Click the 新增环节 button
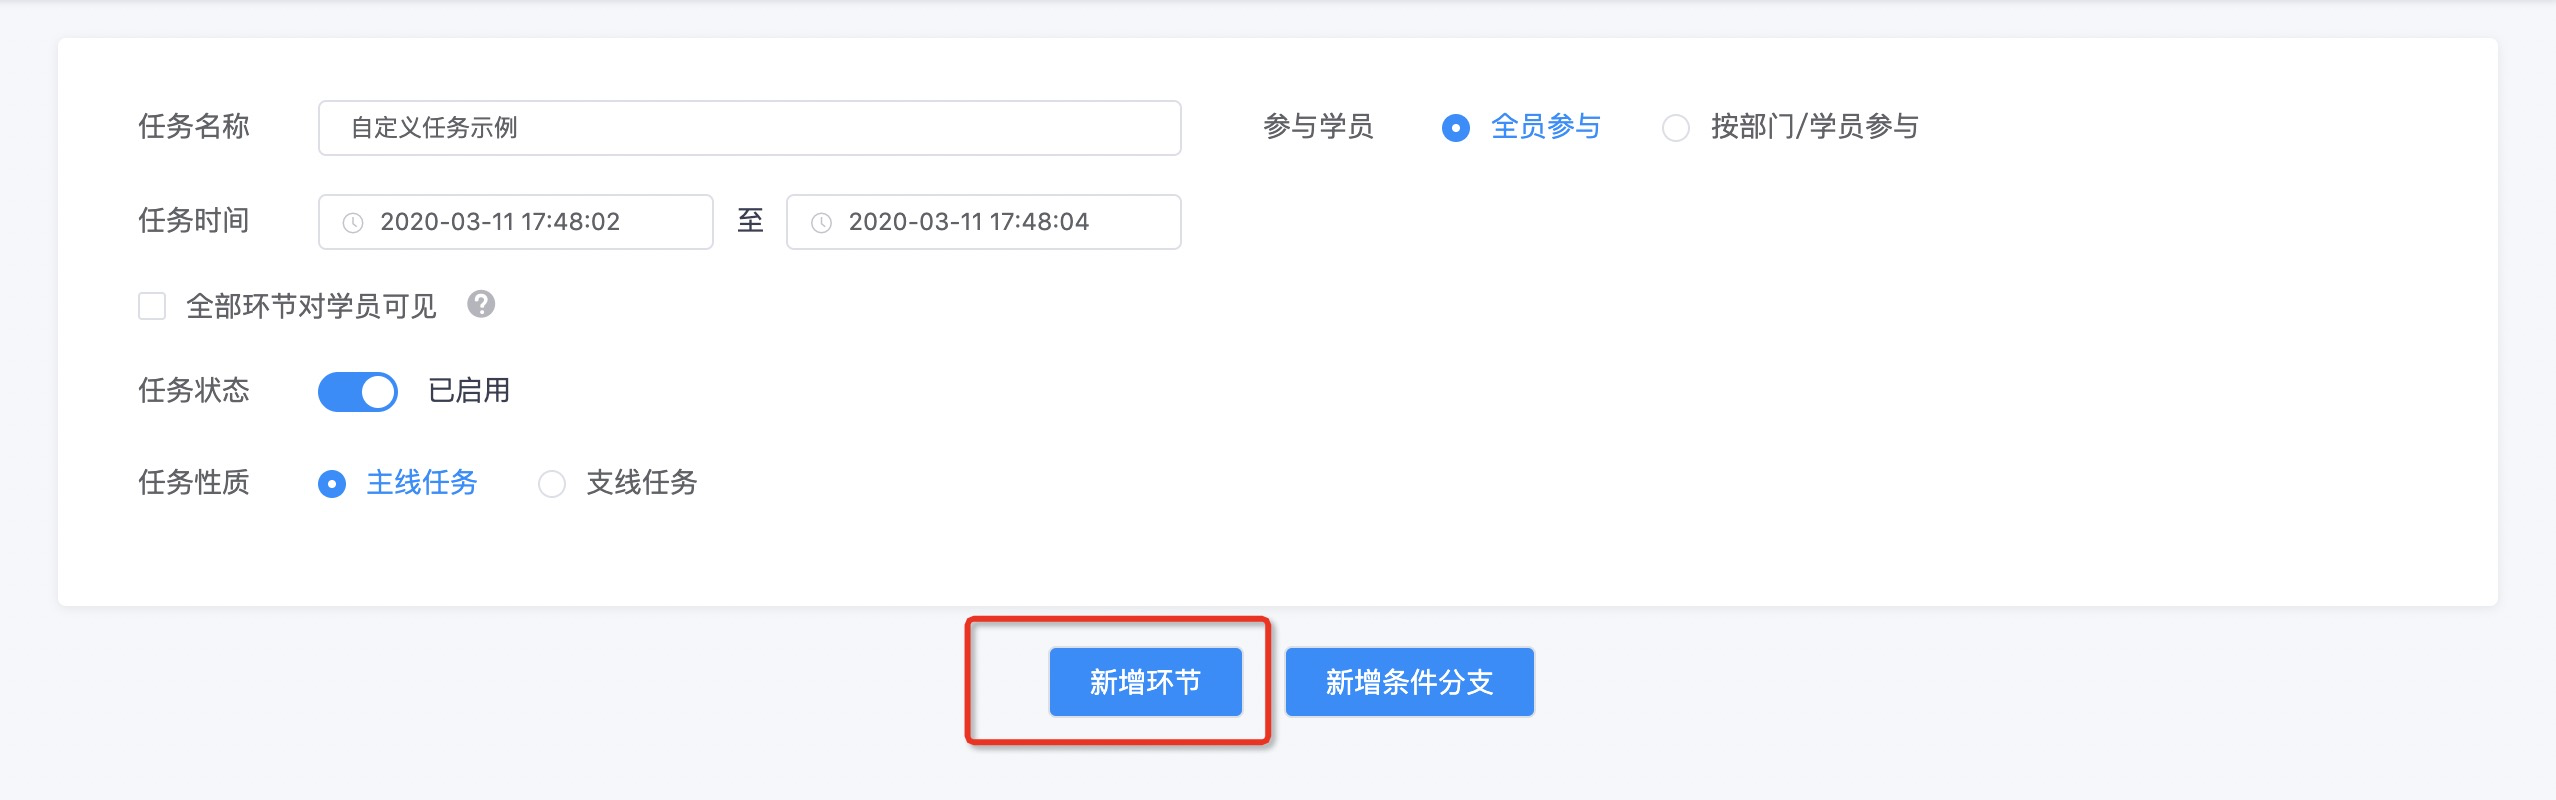The height and width of the screenshot is (800, 2556). pyautogui.click(x=1145, y=682)
